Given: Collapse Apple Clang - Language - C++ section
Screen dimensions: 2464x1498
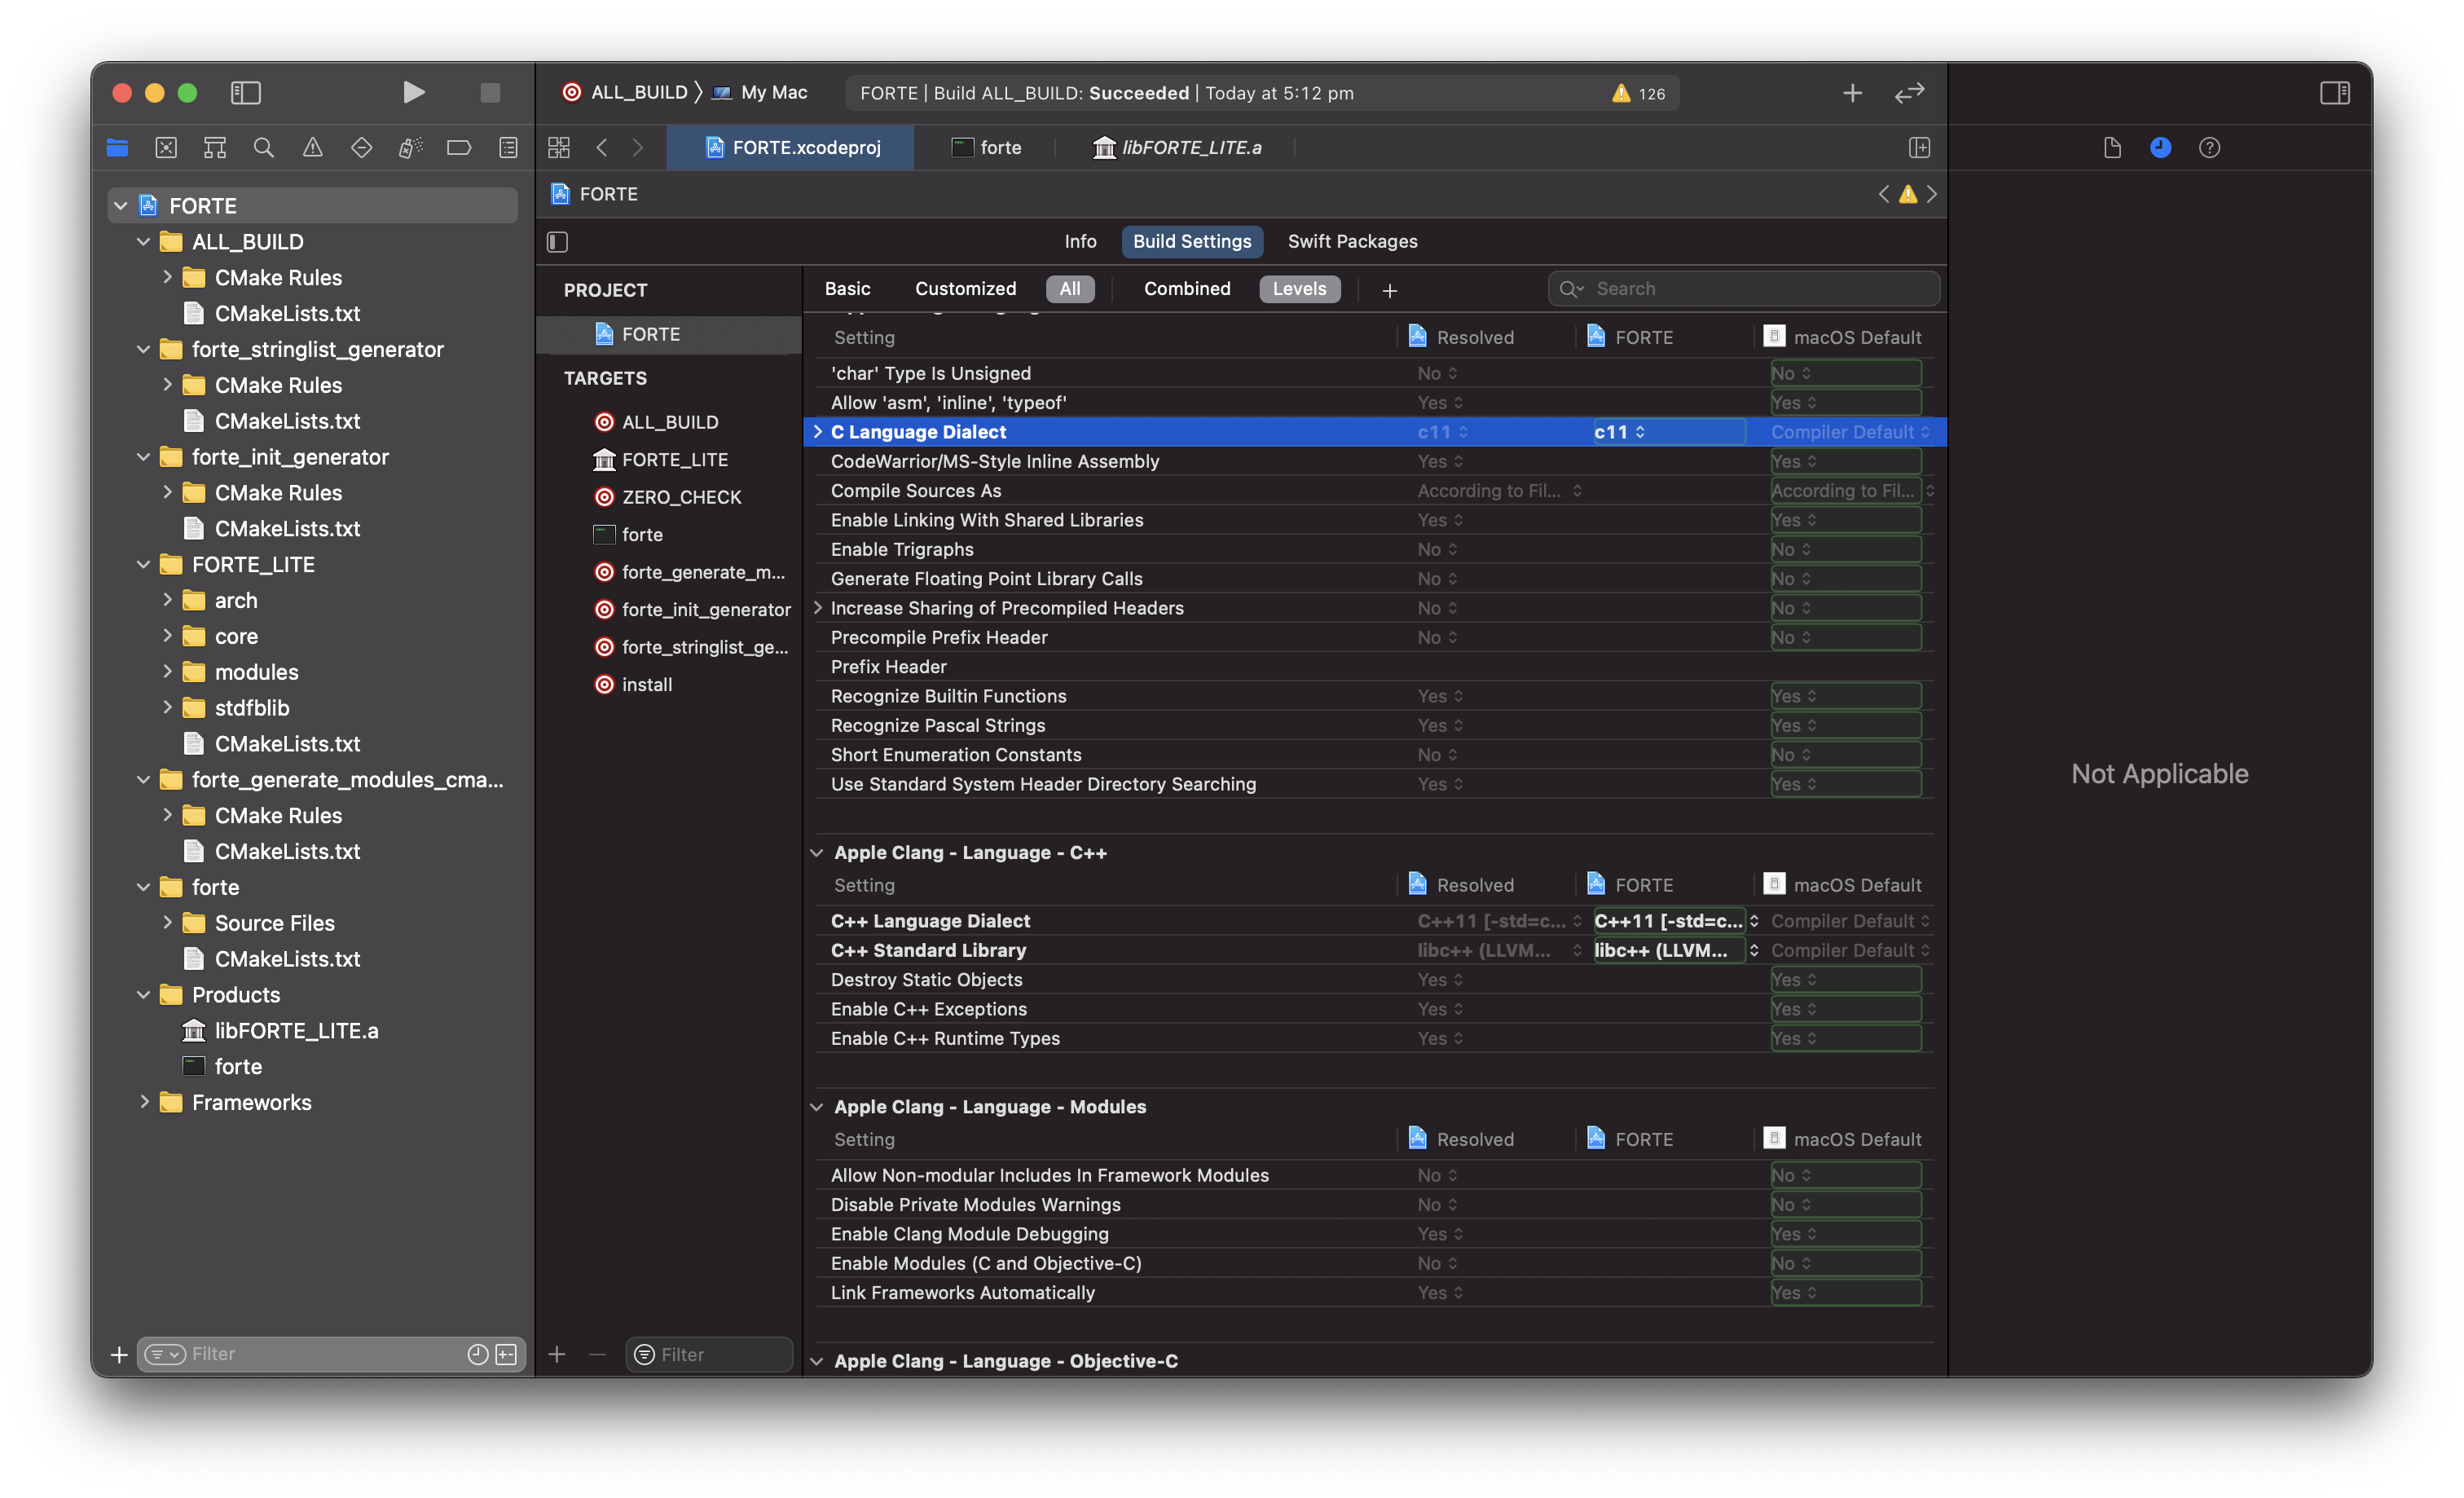Looking at the screenshot, I should click(x=817, y=853).
